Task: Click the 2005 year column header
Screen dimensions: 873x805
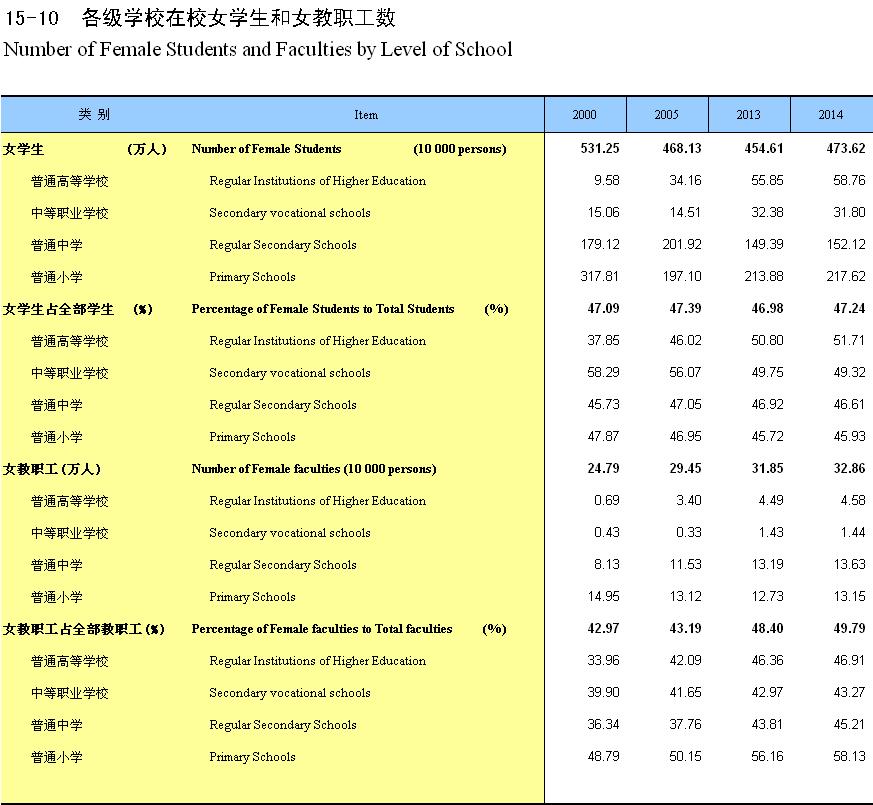Action: click(666, 115)
